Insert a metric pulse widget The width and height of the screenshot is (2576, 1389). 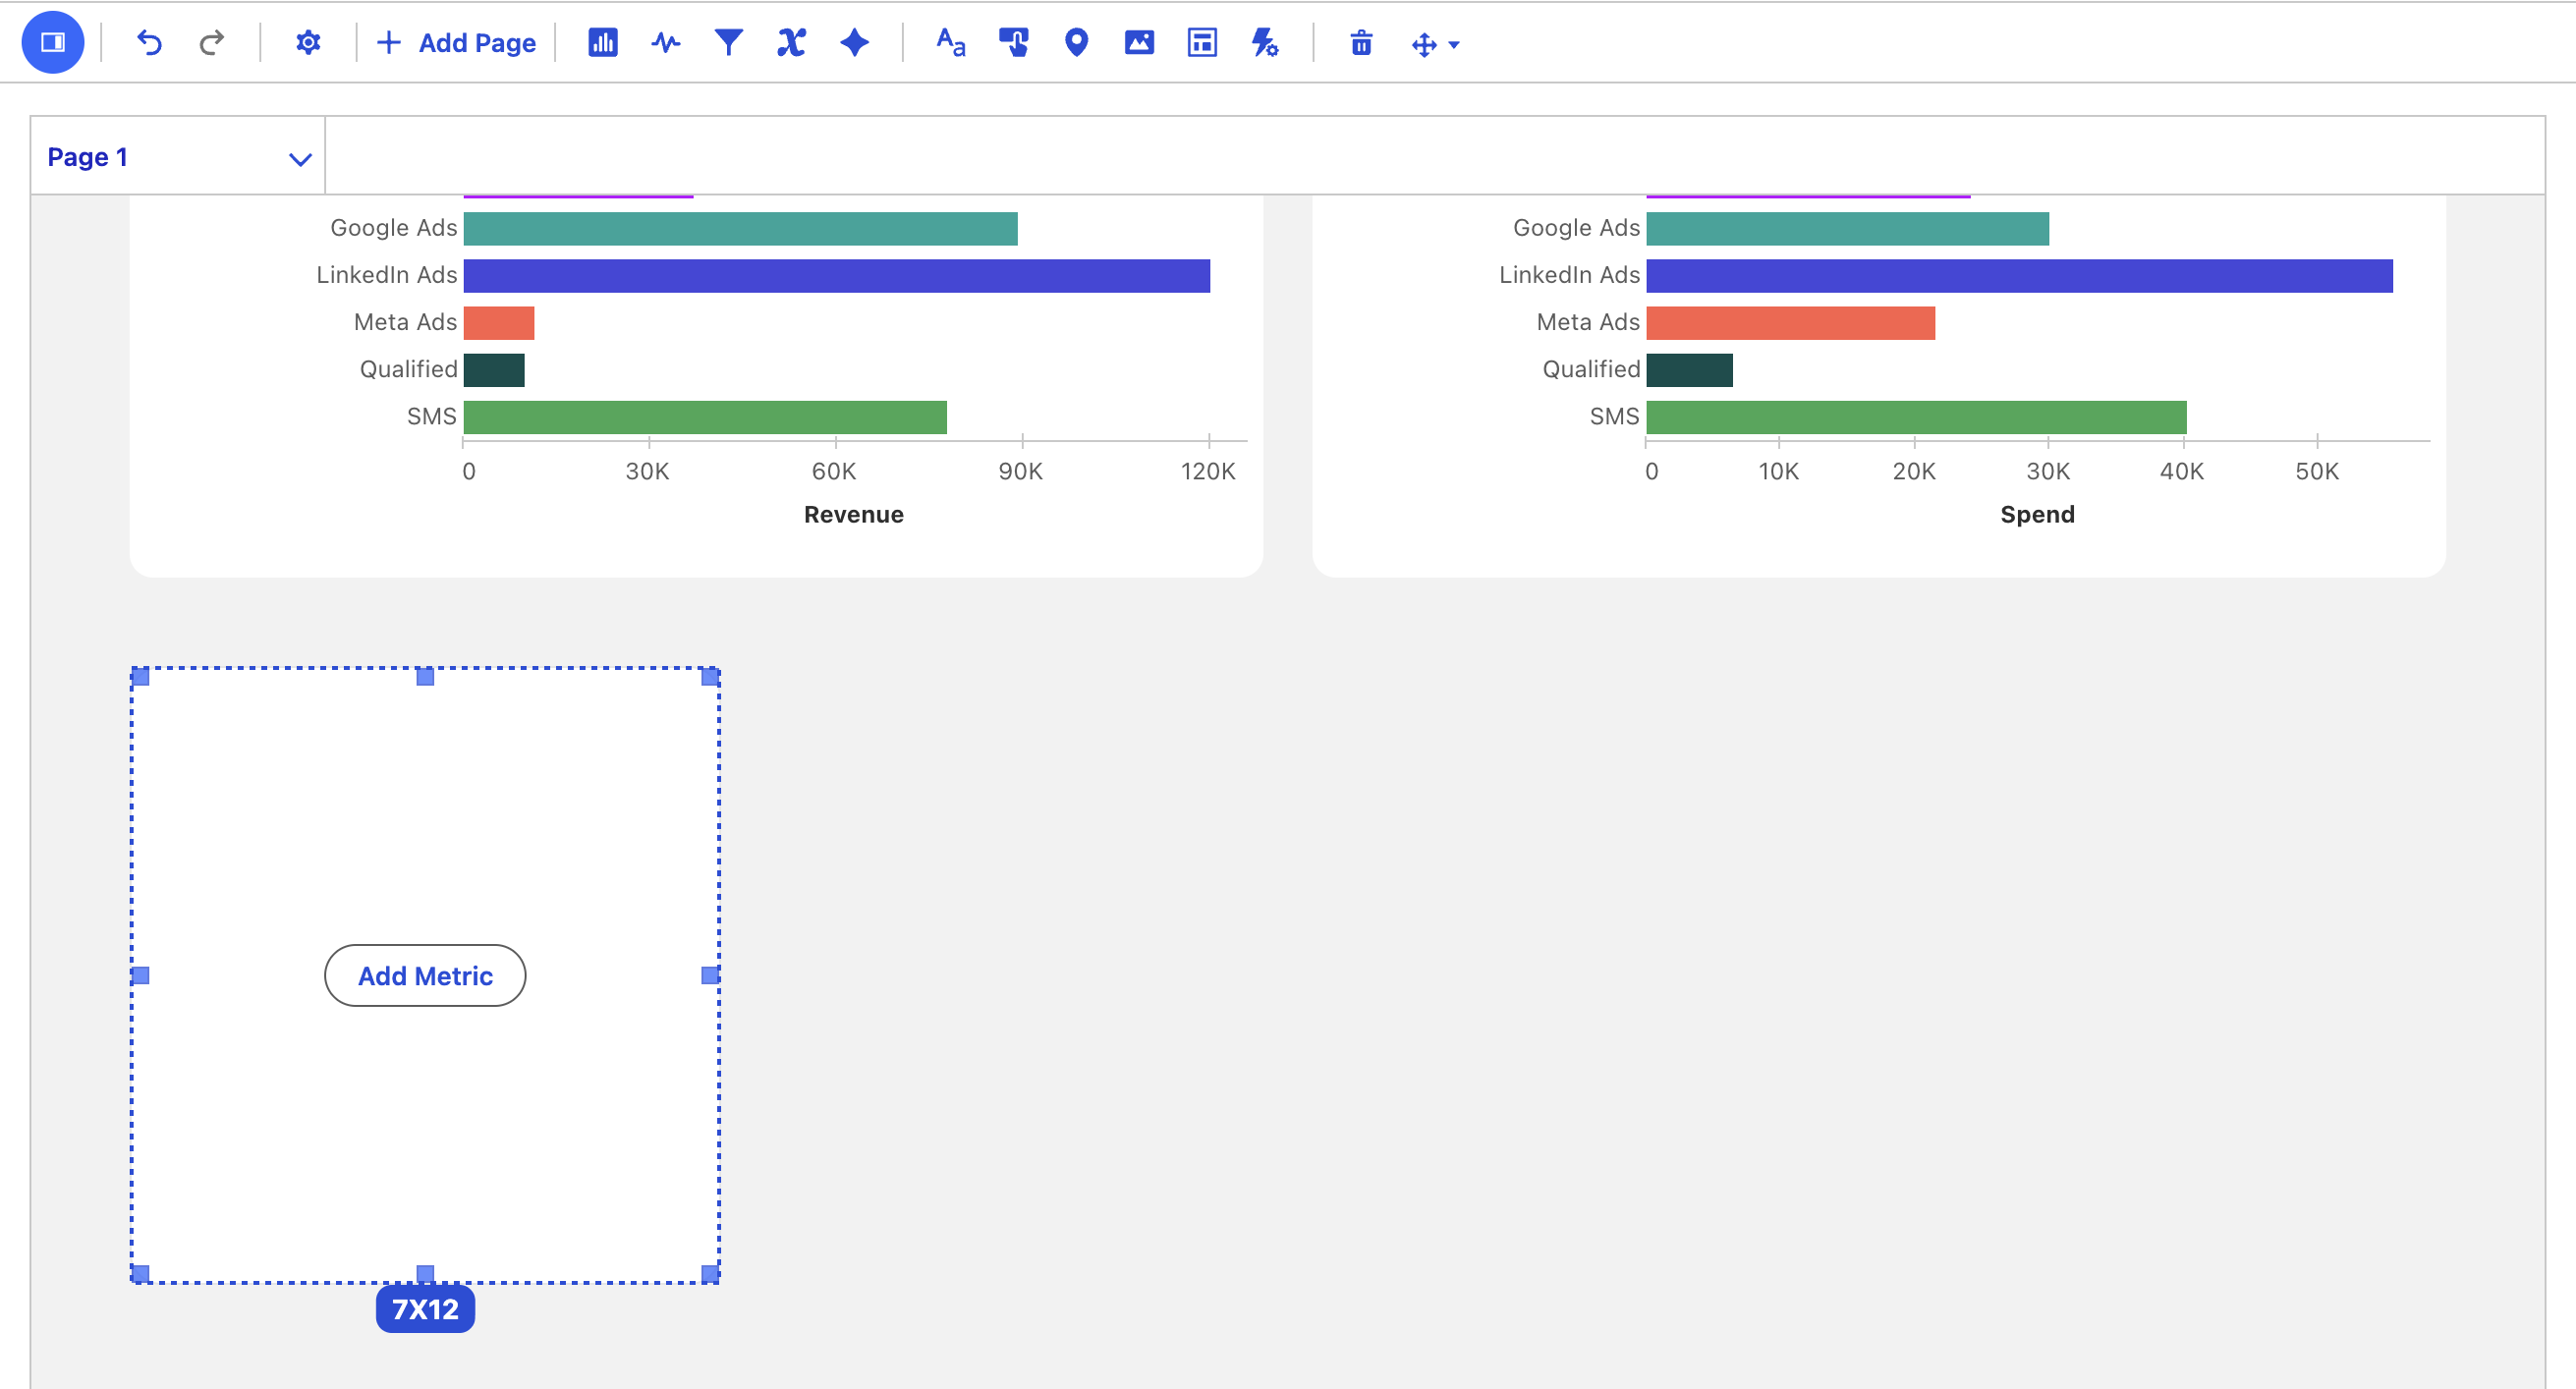(666, 43)
